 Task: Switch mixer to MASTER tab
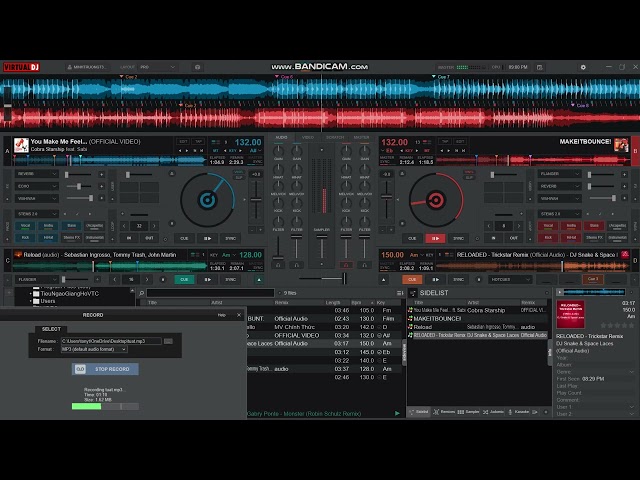click(x=361, y=138)
